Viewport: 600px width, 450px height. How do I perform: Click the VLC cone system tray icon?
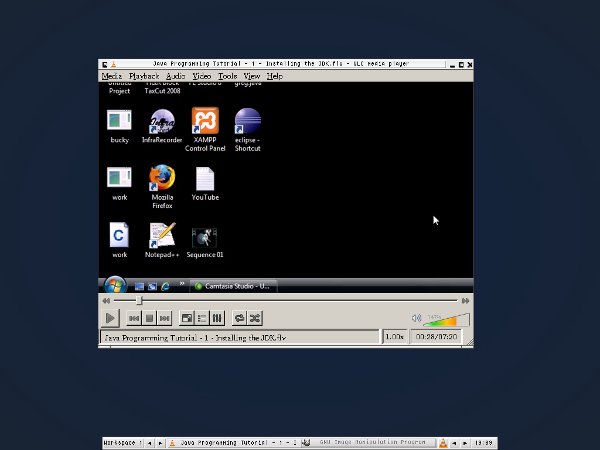443,443
